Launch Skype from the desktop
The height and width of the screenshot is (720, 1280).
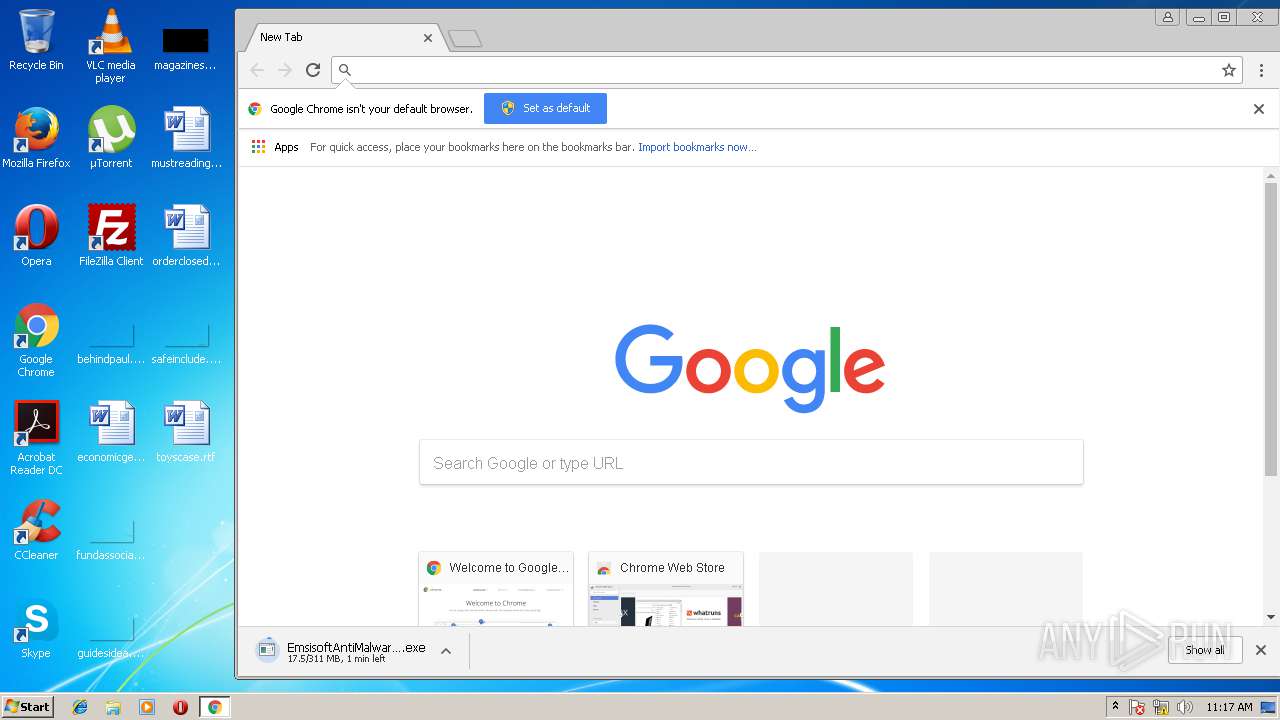tap(36, 628)
